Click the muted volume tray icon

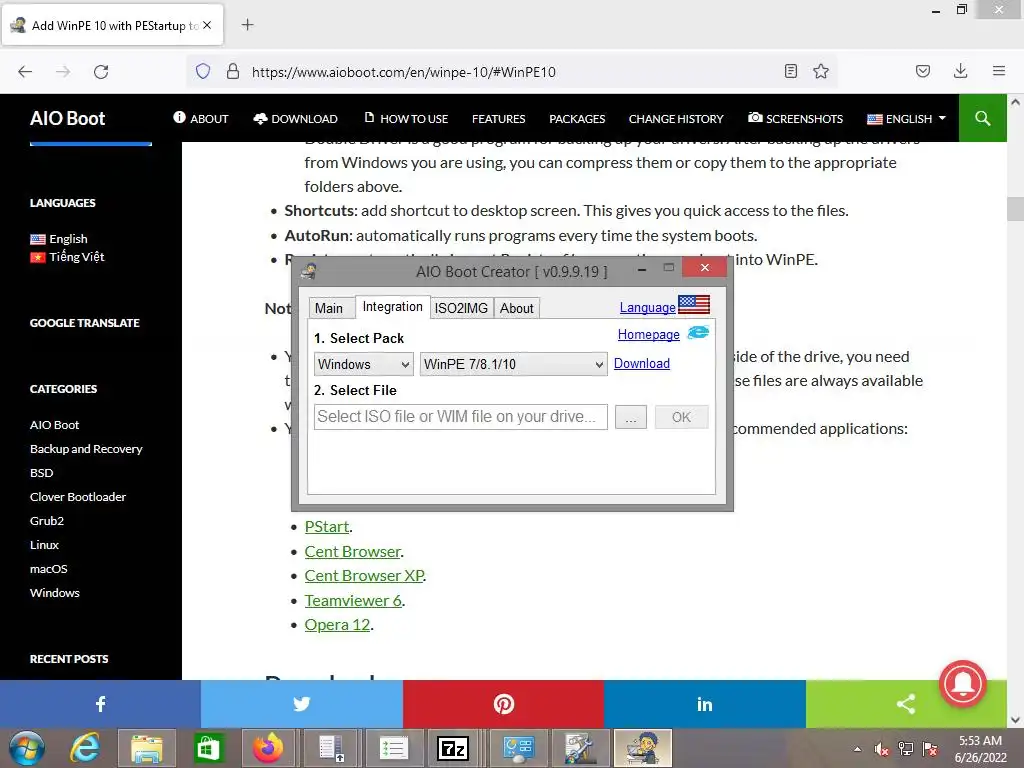point(882,749)
